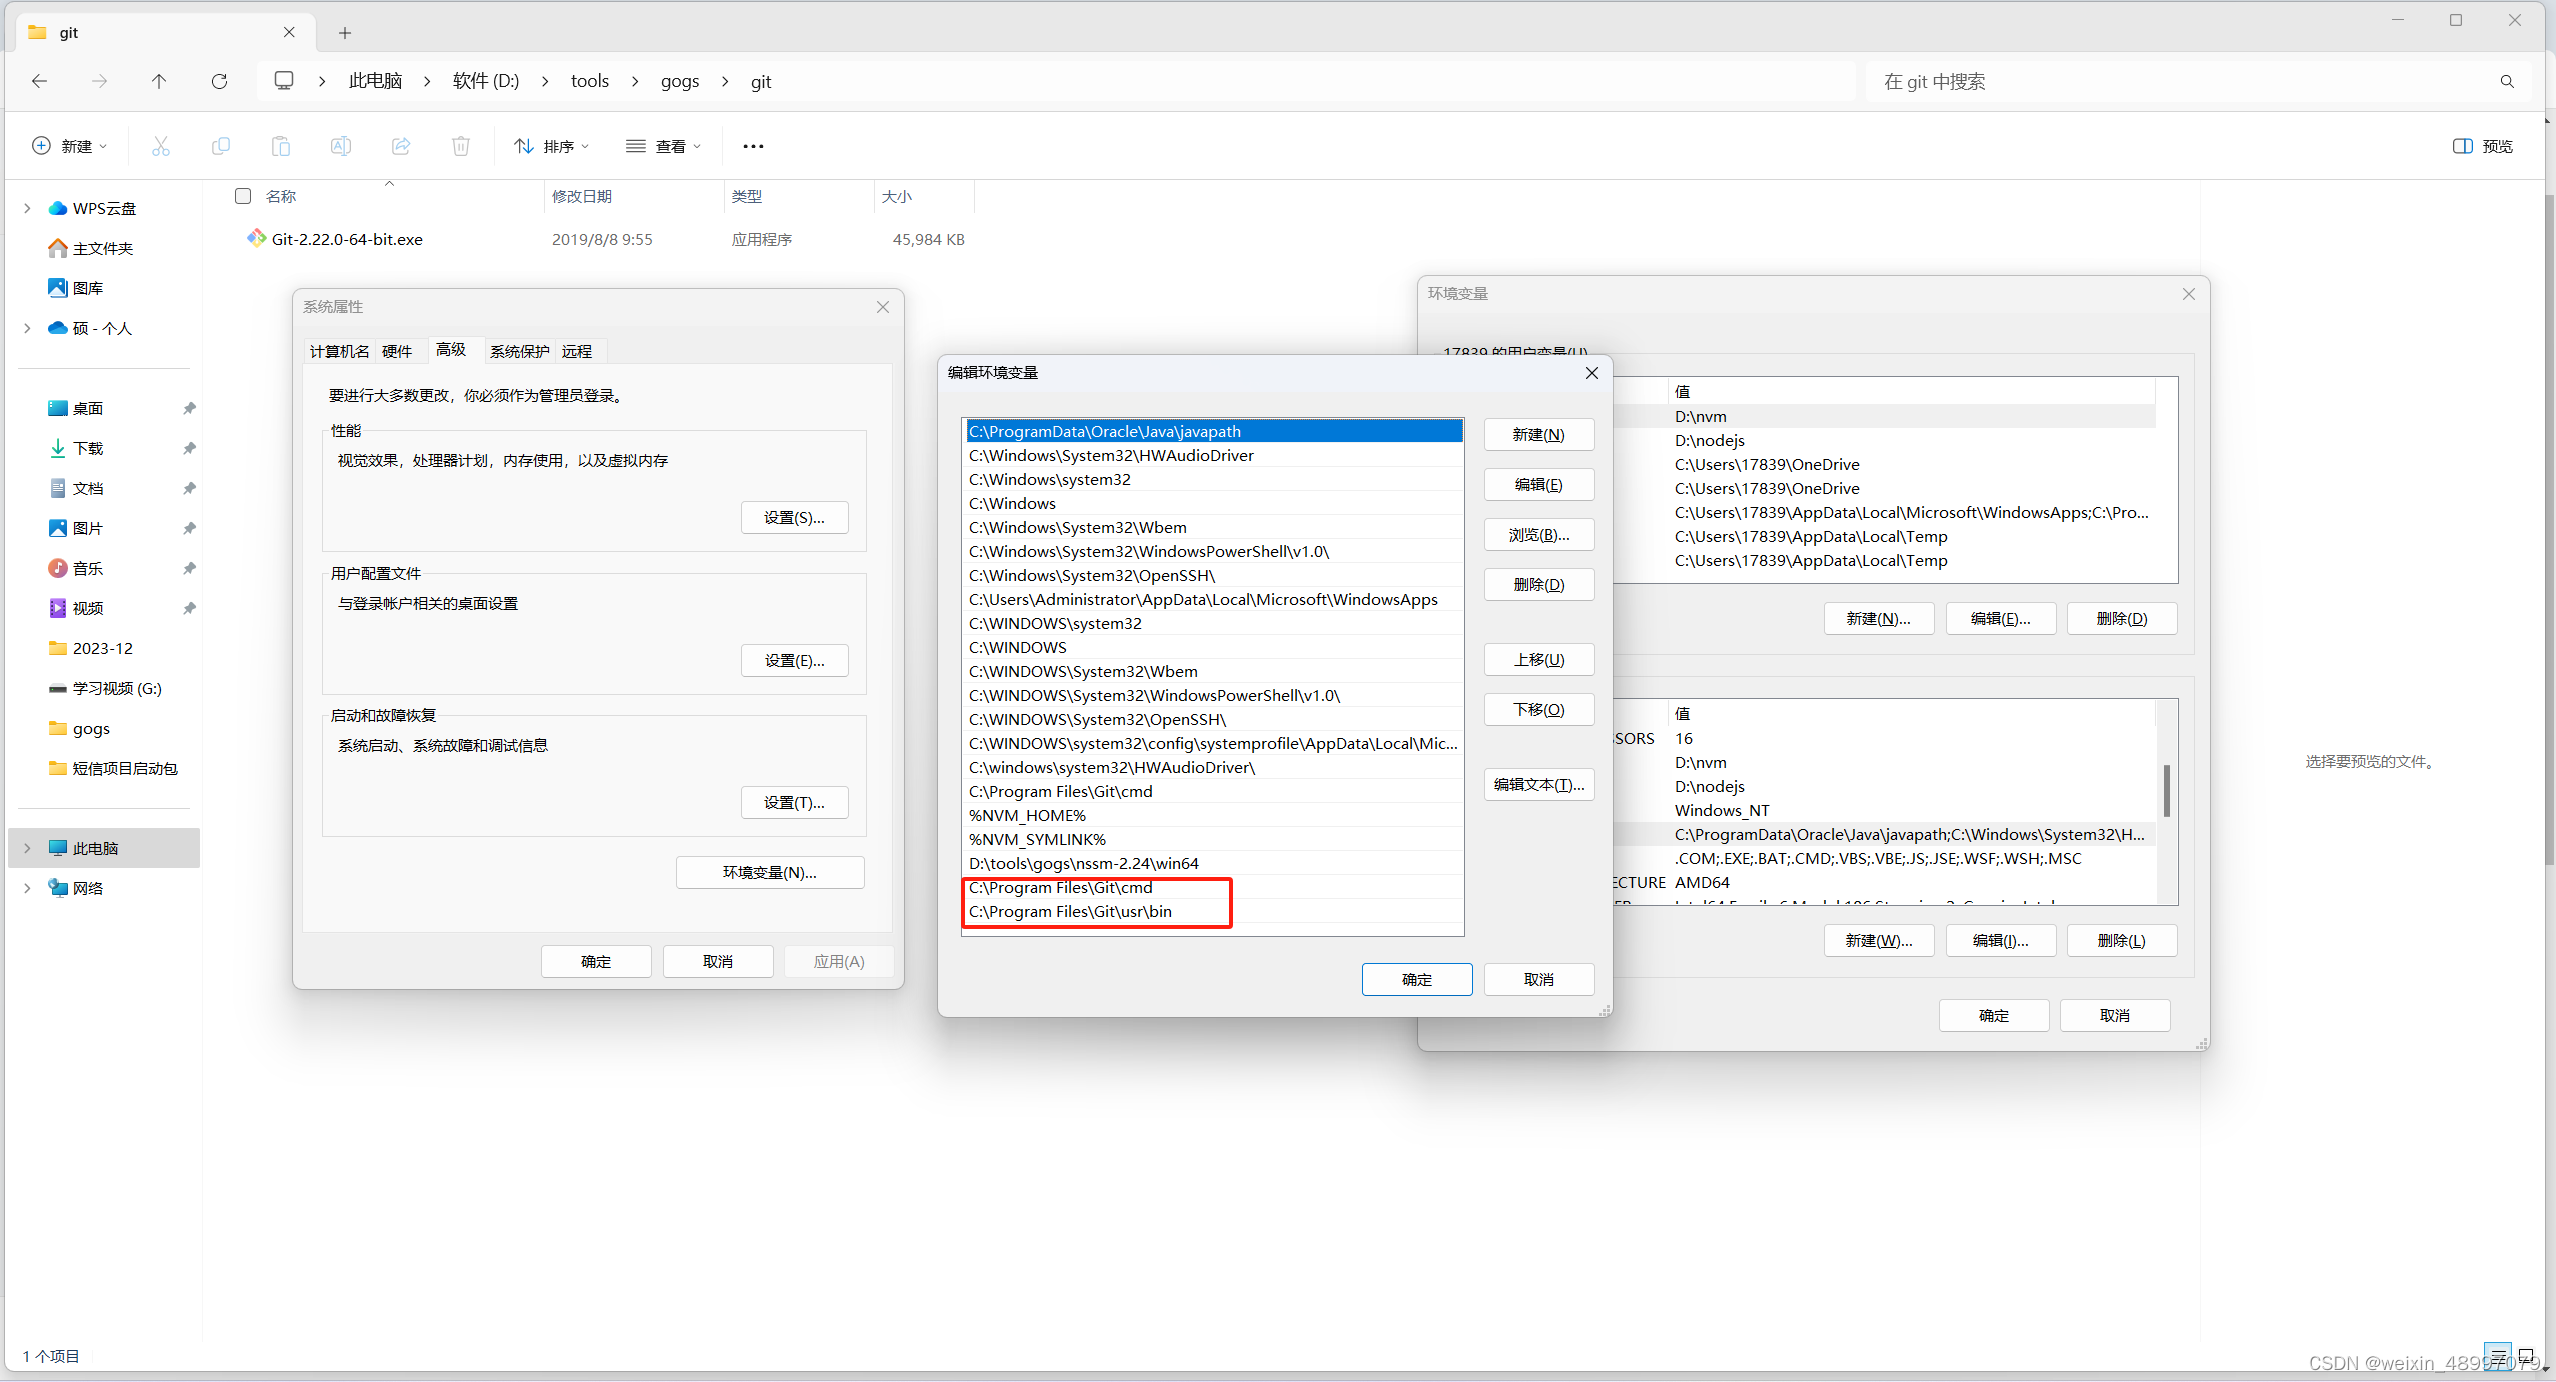Viewport: 2556px width, 1382px height.
Task: Select the Rename icon
Action: (x=340, y=146)
